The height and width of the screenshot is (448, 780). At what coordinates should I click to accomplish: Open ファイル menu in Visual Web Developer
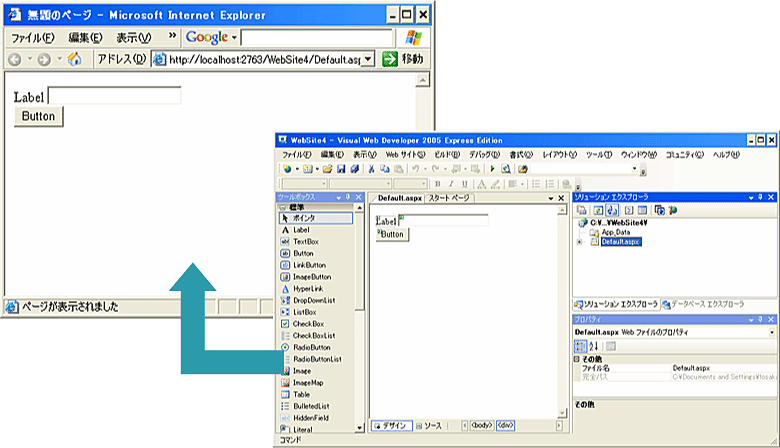point(296,155)
